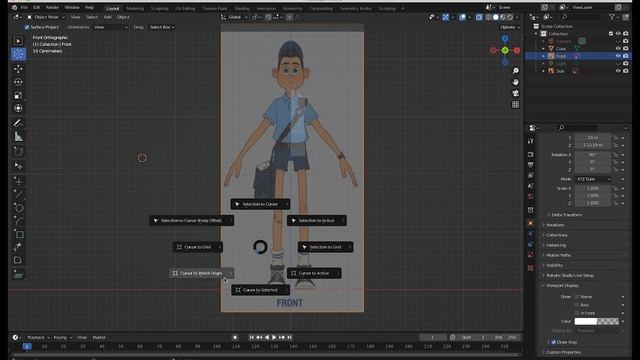Hide the Cube object with eye icon
This screenshot has height=360, width=640.
point(618,49)
